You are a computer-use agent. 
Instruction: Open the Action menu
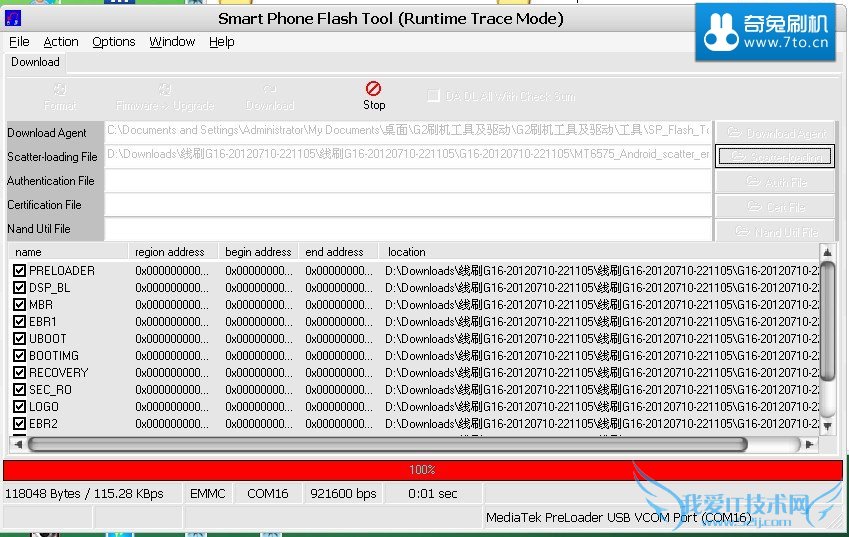point(61,42)
